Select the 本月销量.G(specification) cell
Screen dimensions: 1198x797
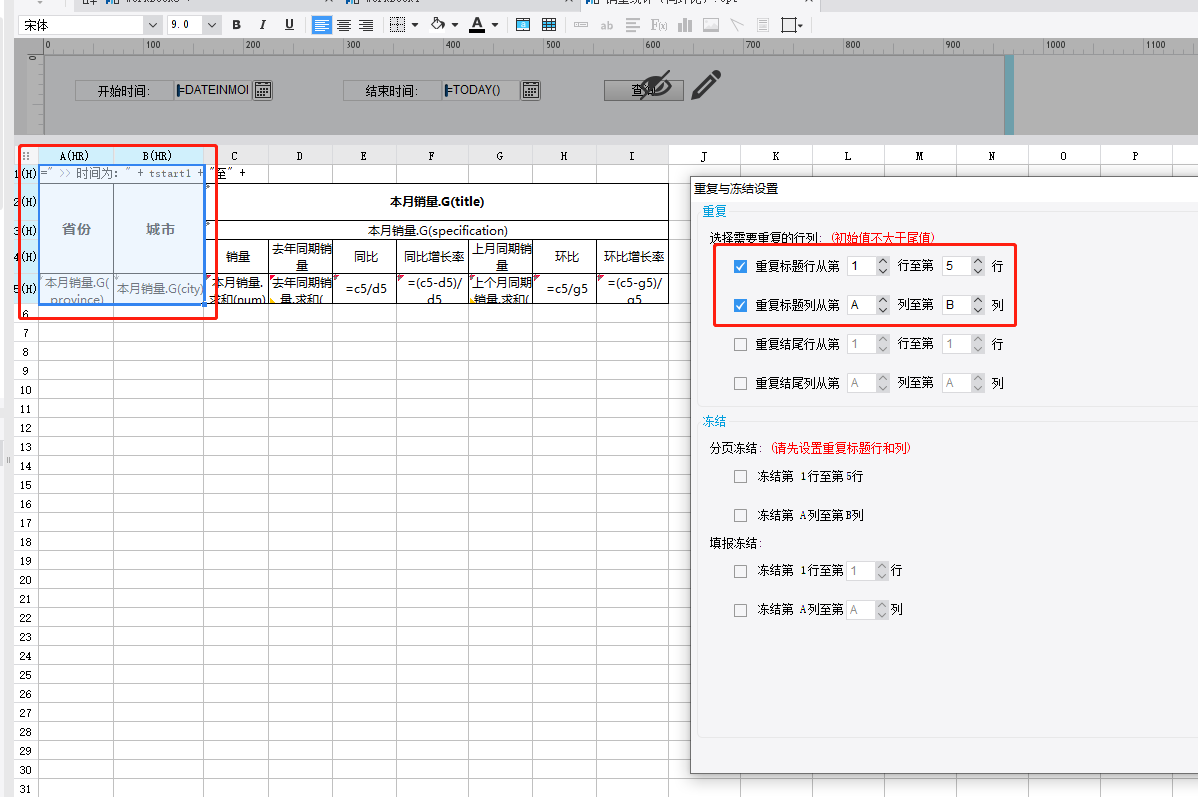point(437,230)
